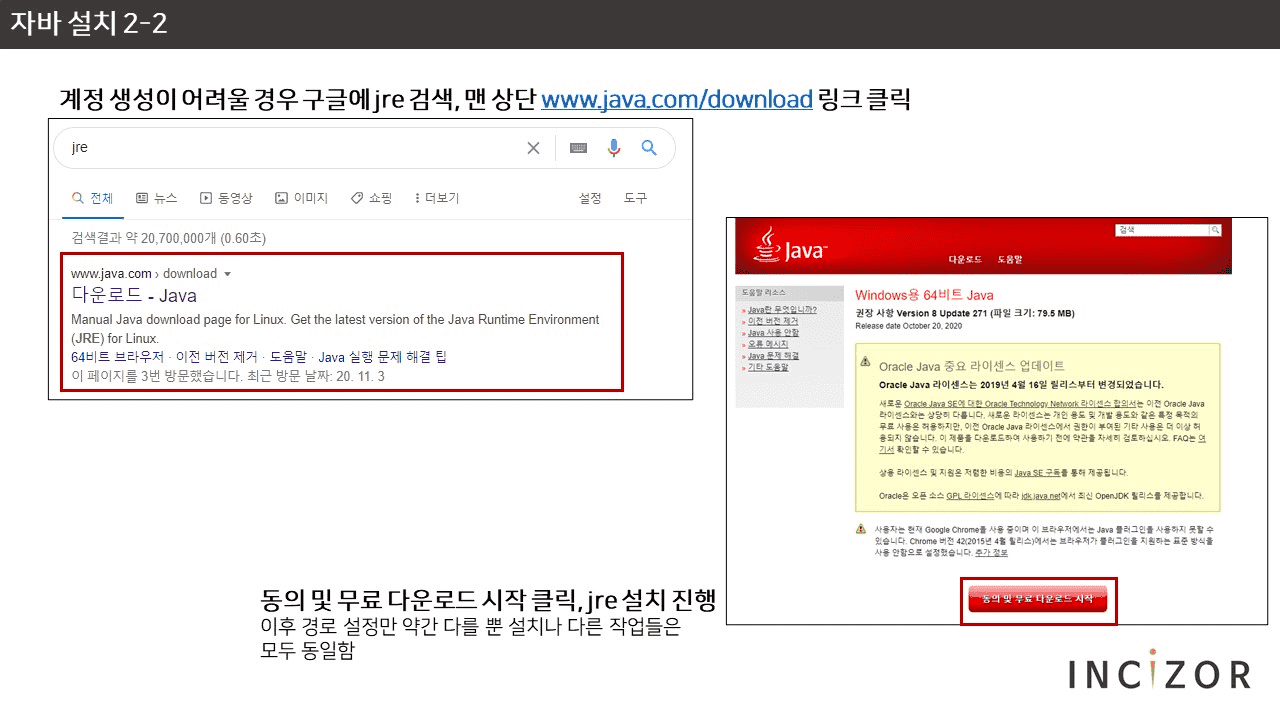Open 이전 버전 제거 in Java sidebar
The image size is (1280, 720).
[773, 321]
